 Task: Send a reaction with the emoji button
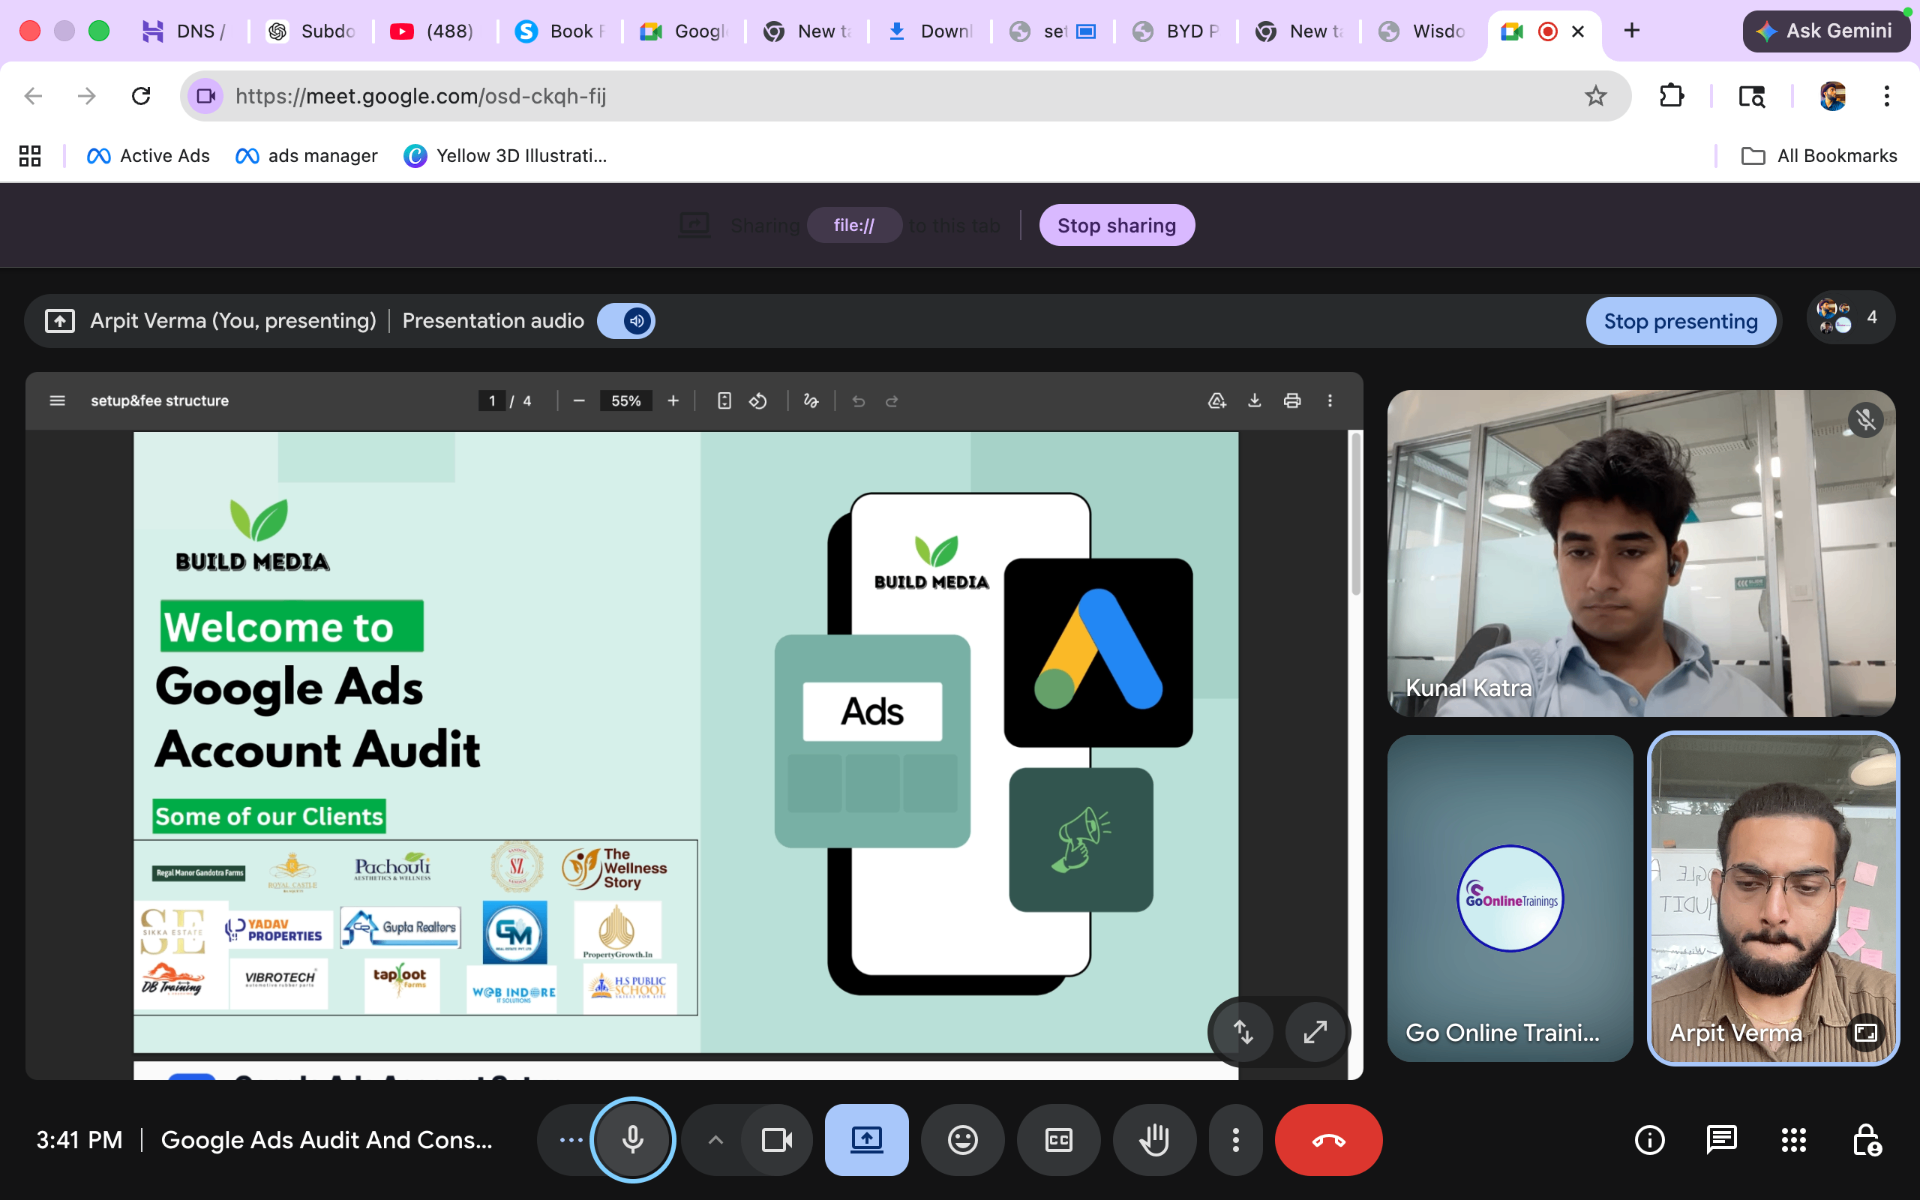click(x=962, y=1140)
